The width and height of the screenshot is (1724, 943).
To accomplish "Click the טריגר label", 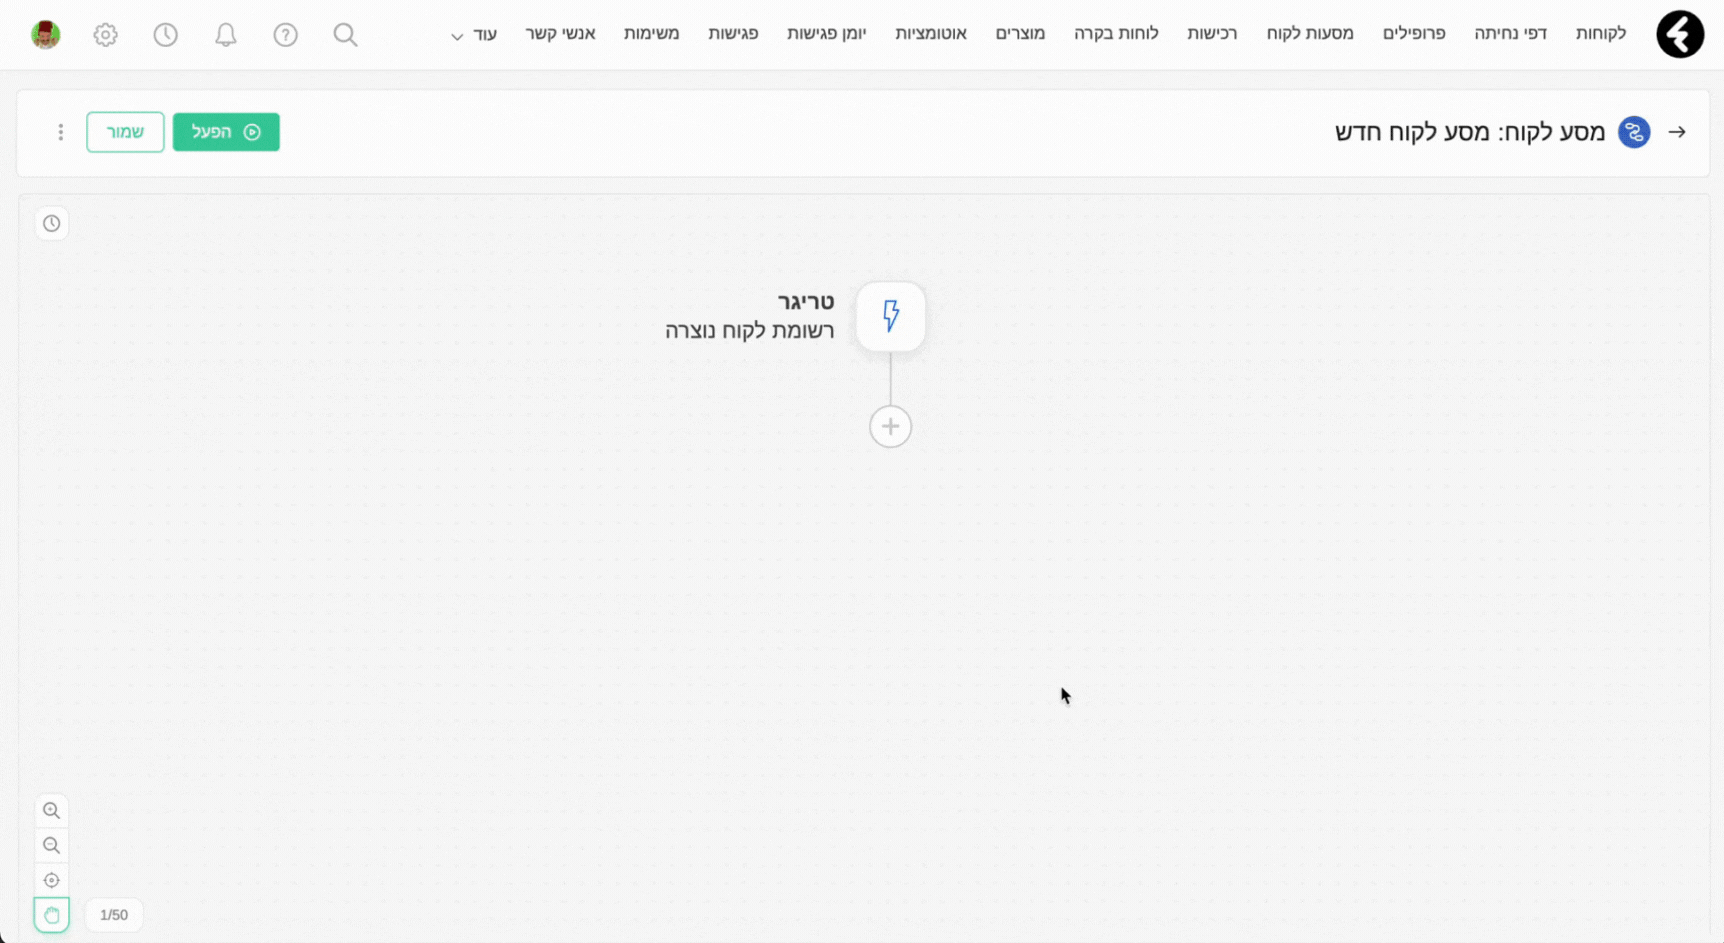I will point(806,302).
